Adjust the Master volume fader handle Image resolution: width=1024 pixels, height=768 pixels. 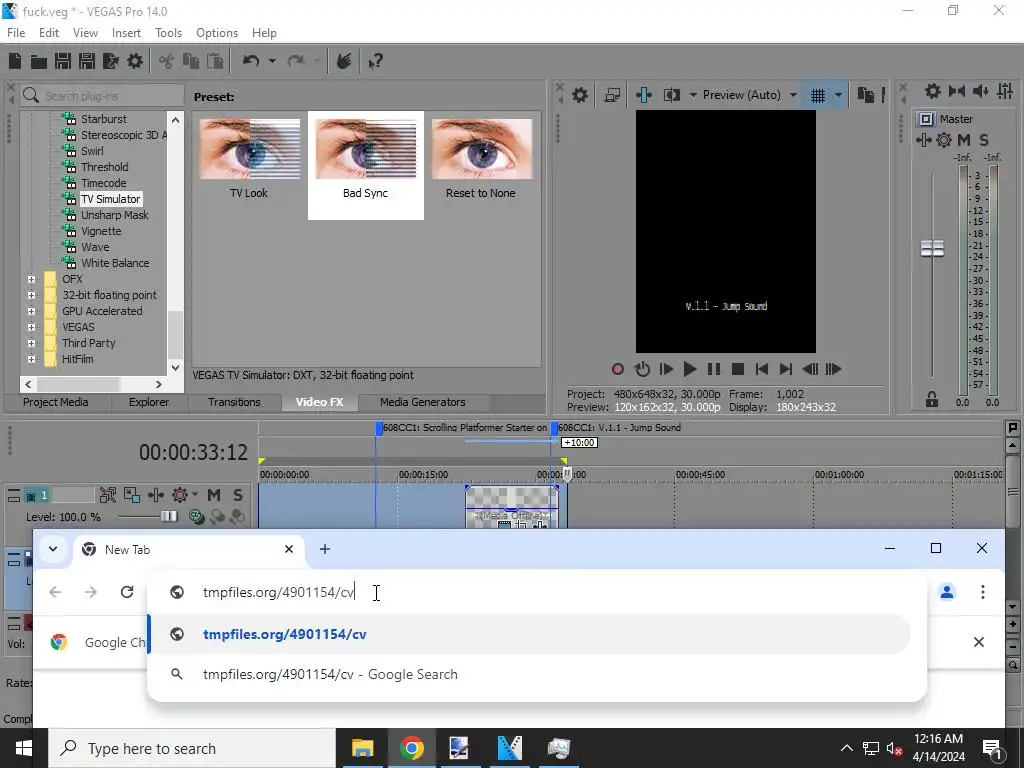coord(932,248)
